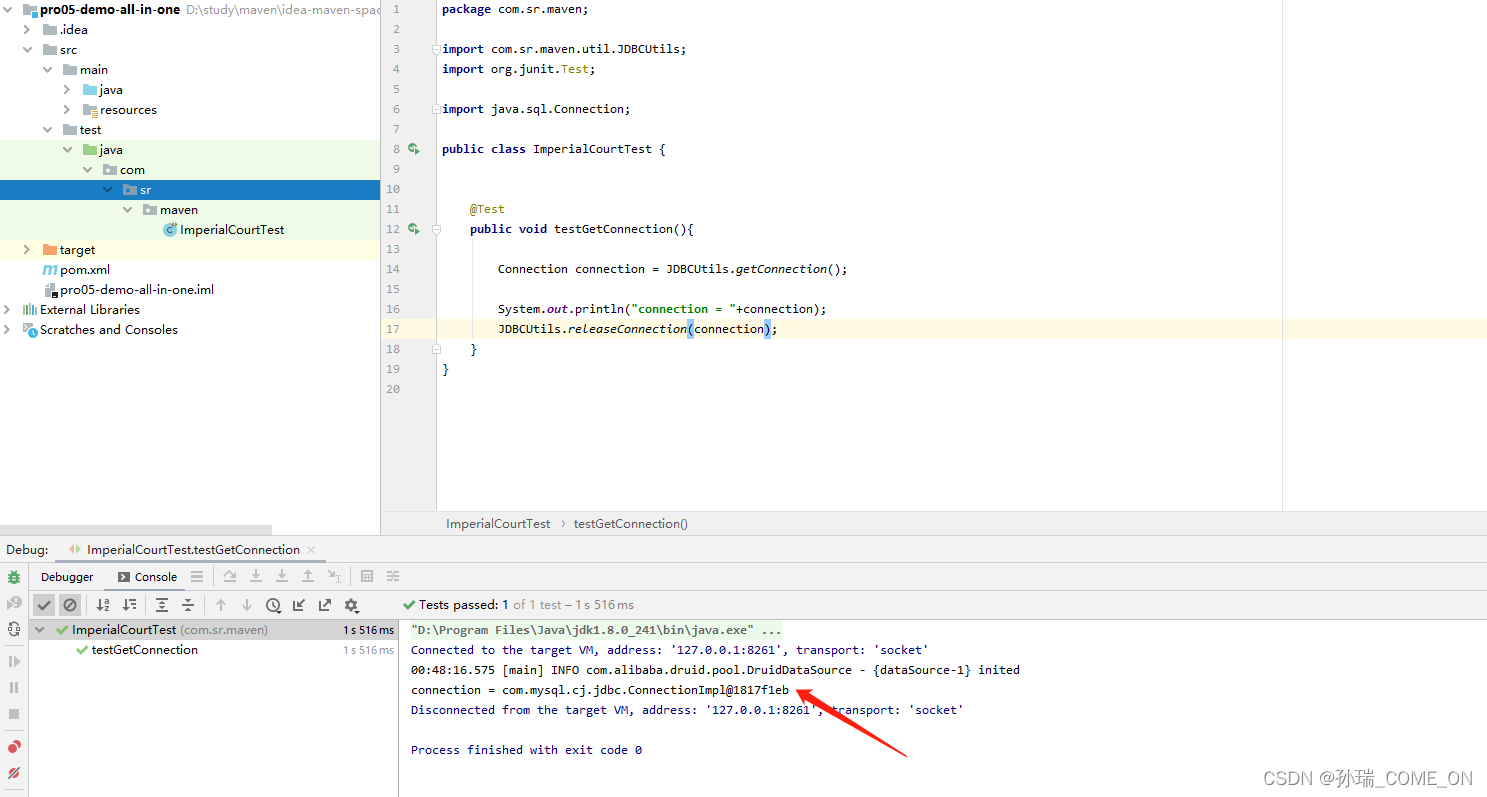Select ImperialCourtTest.testGetConnection debug tab
The image size is (1487, 797).
pos(192,549)
